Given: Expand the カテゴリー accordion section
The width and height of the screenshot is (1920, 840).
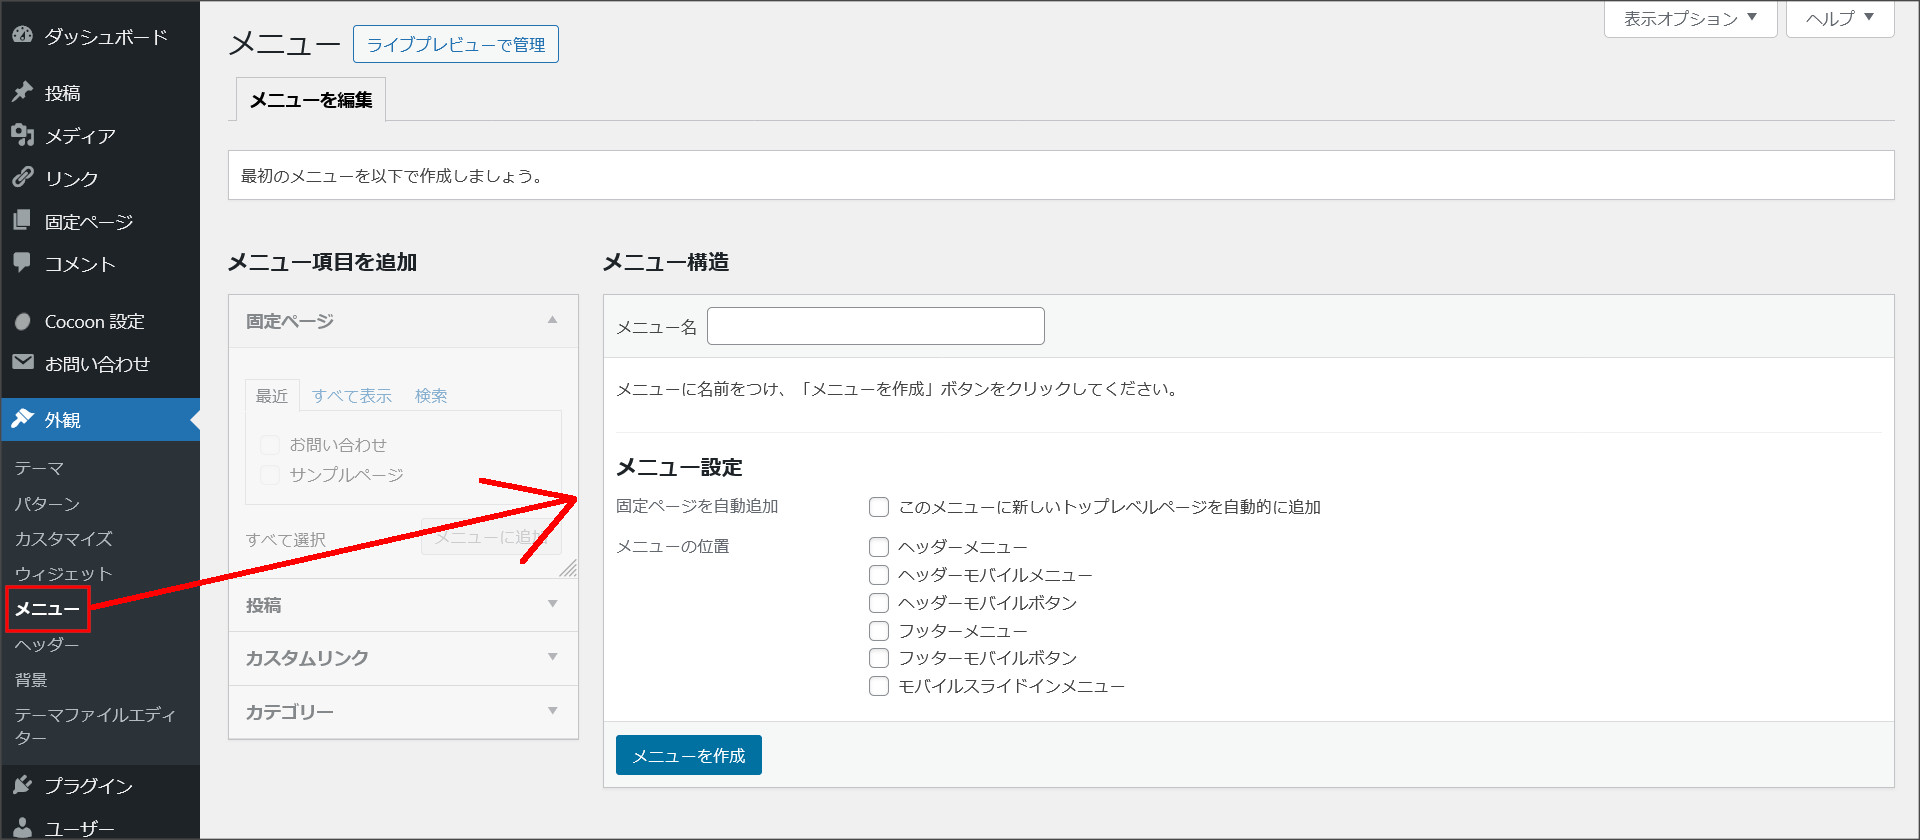Looking at the screenshot, I should click(403, 712).
